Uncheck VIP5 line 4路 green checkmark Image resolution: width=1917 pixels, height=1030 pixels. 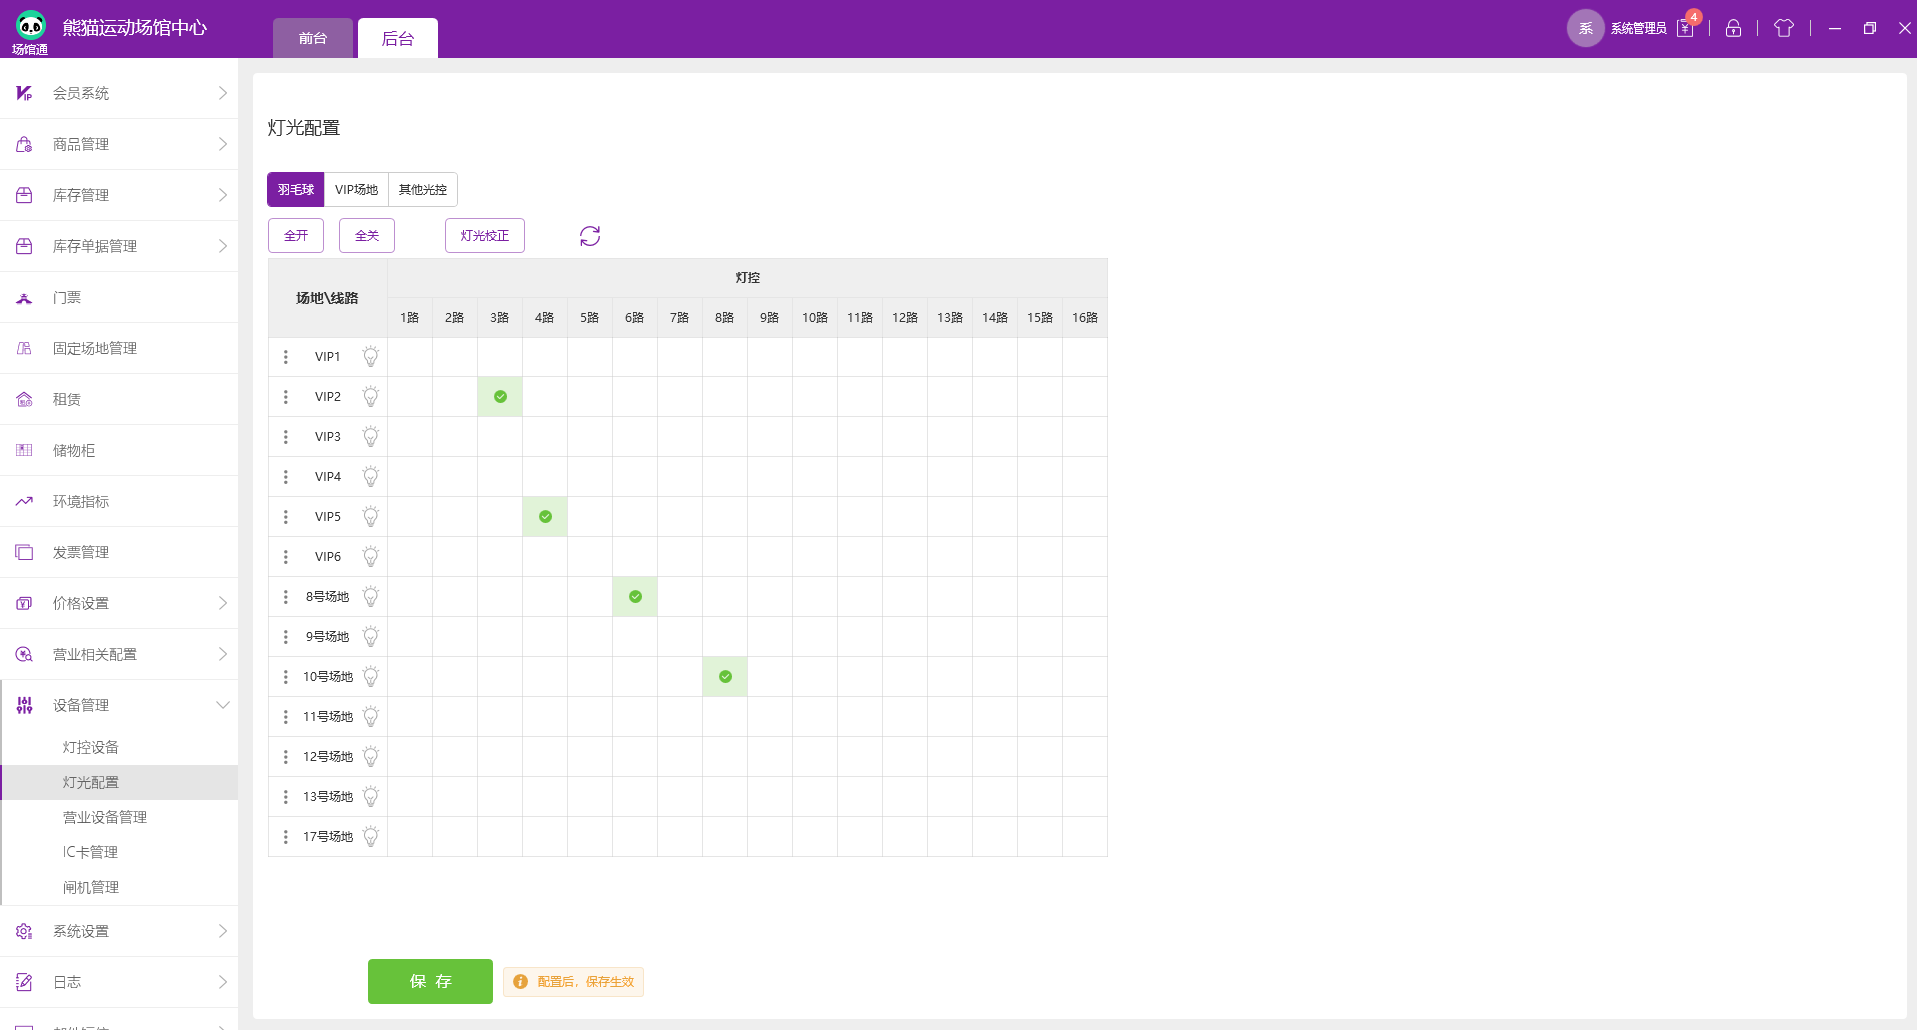coord(545,517)
